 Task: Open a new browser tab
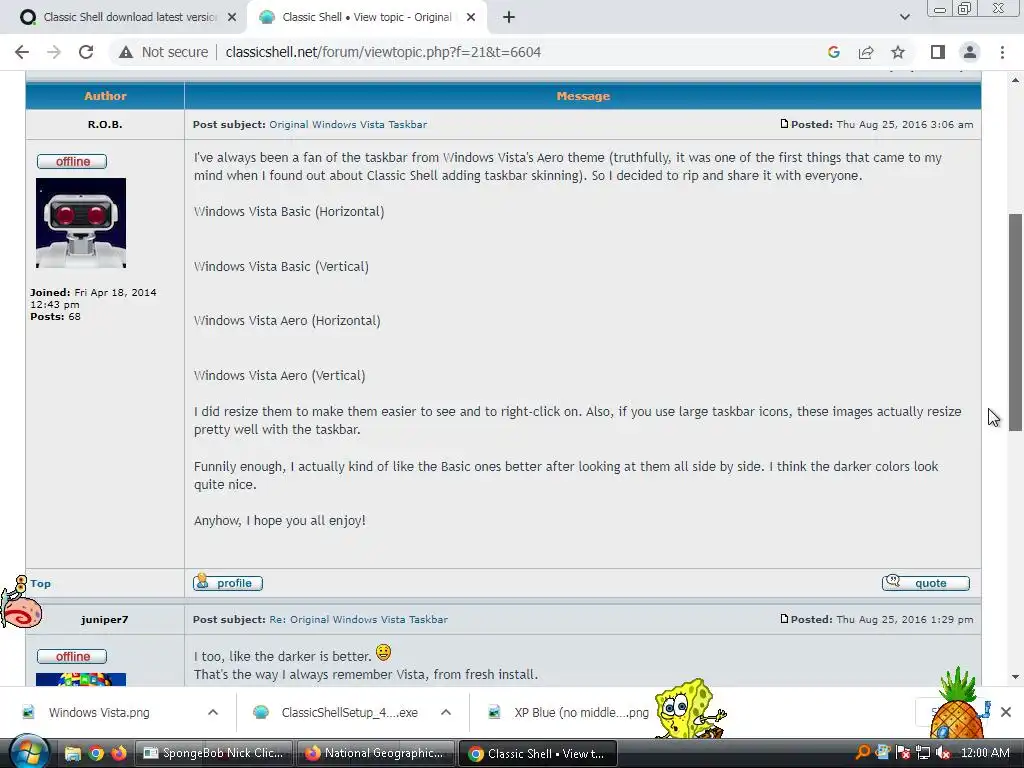coord(509,18)
